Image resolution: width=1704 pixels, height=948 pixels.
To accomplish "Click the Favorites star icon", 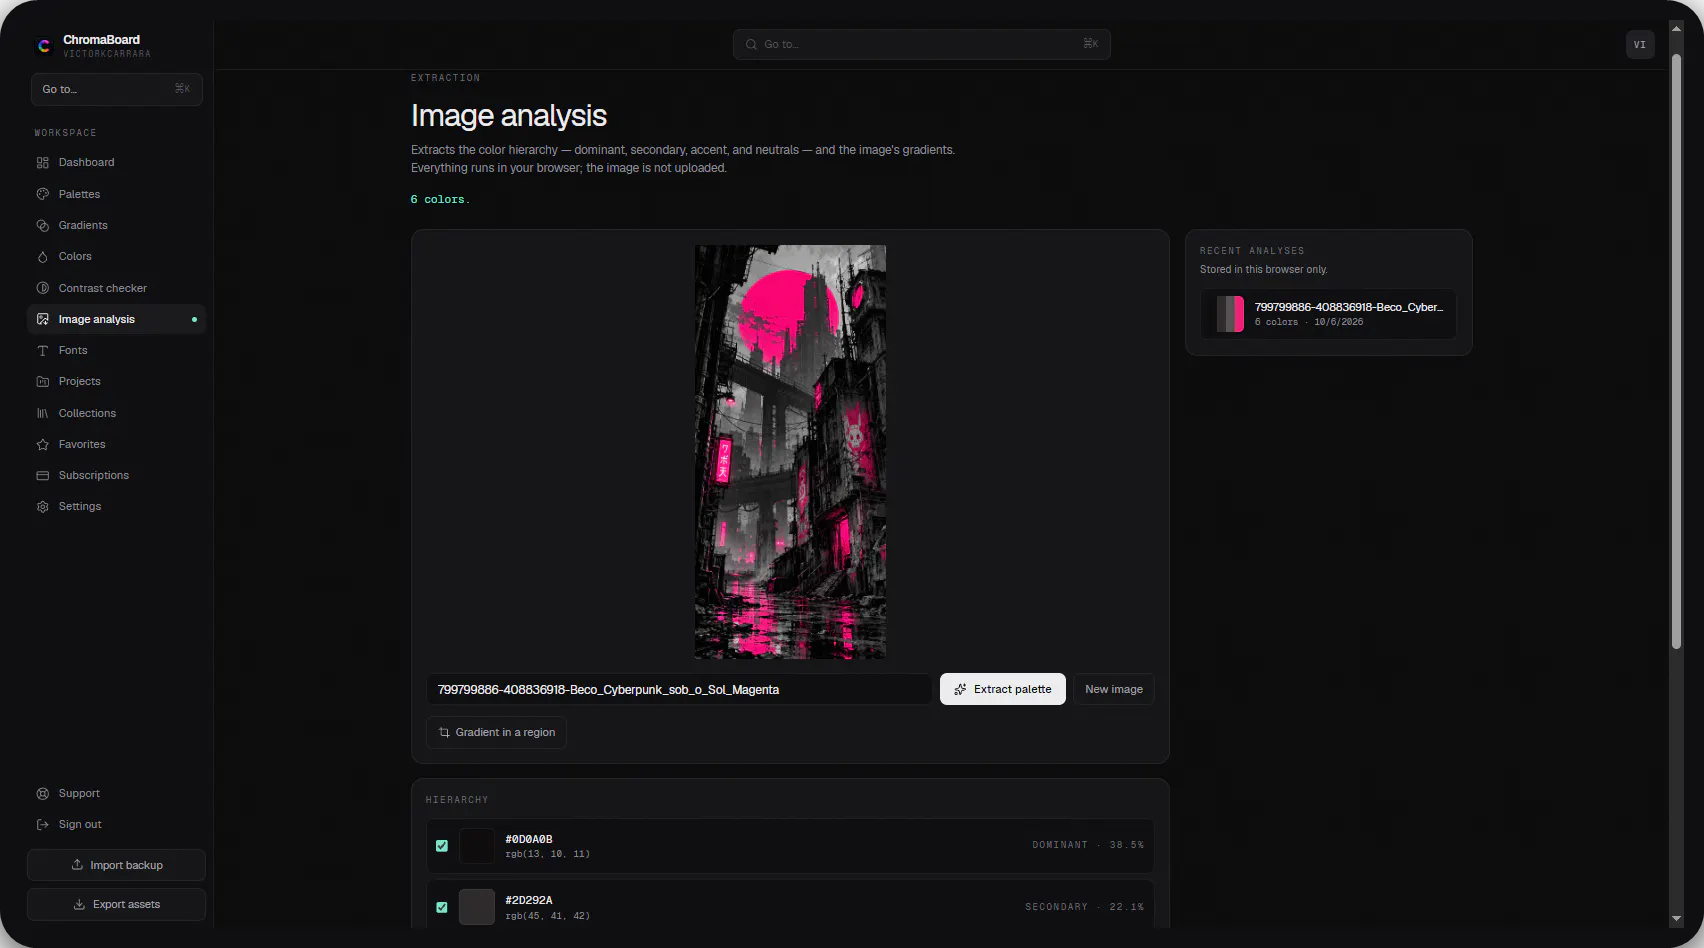I will point(42,445).
